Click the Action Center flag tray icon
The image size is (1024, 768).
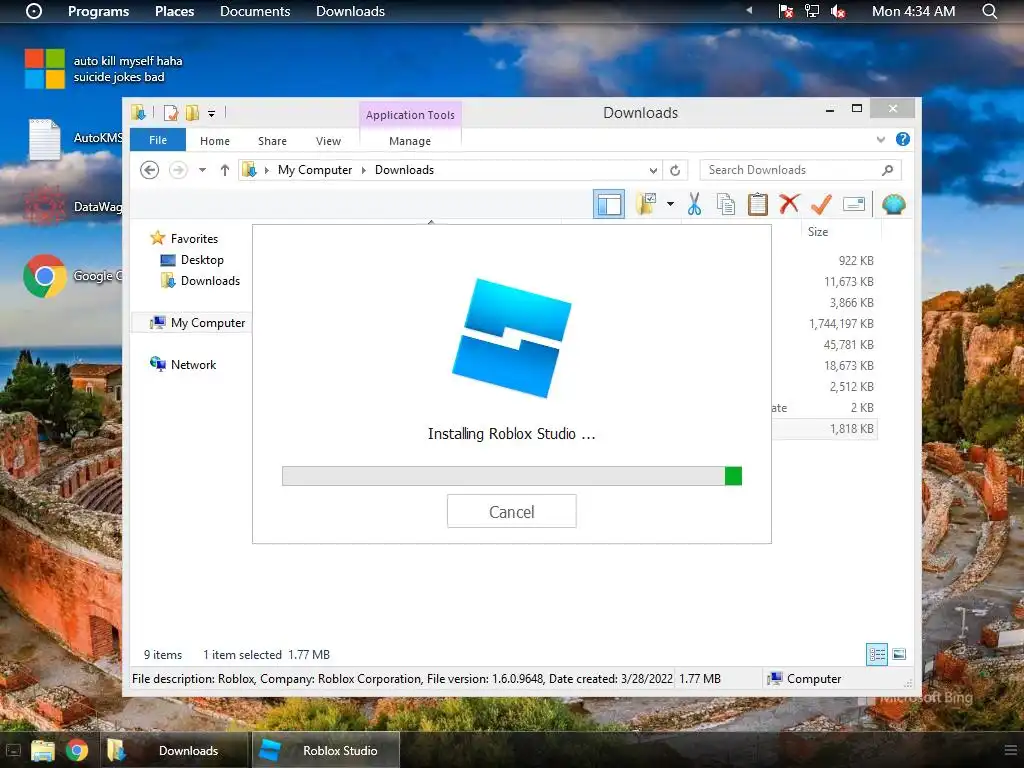pyautogui.click(x=786, y=11)
